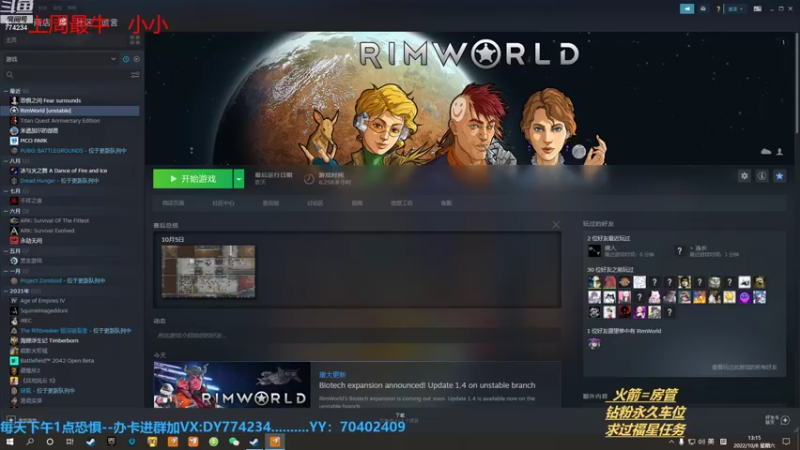
Task: Toggle the ready-to-play filter icon
Action: [x=136, y=59]
